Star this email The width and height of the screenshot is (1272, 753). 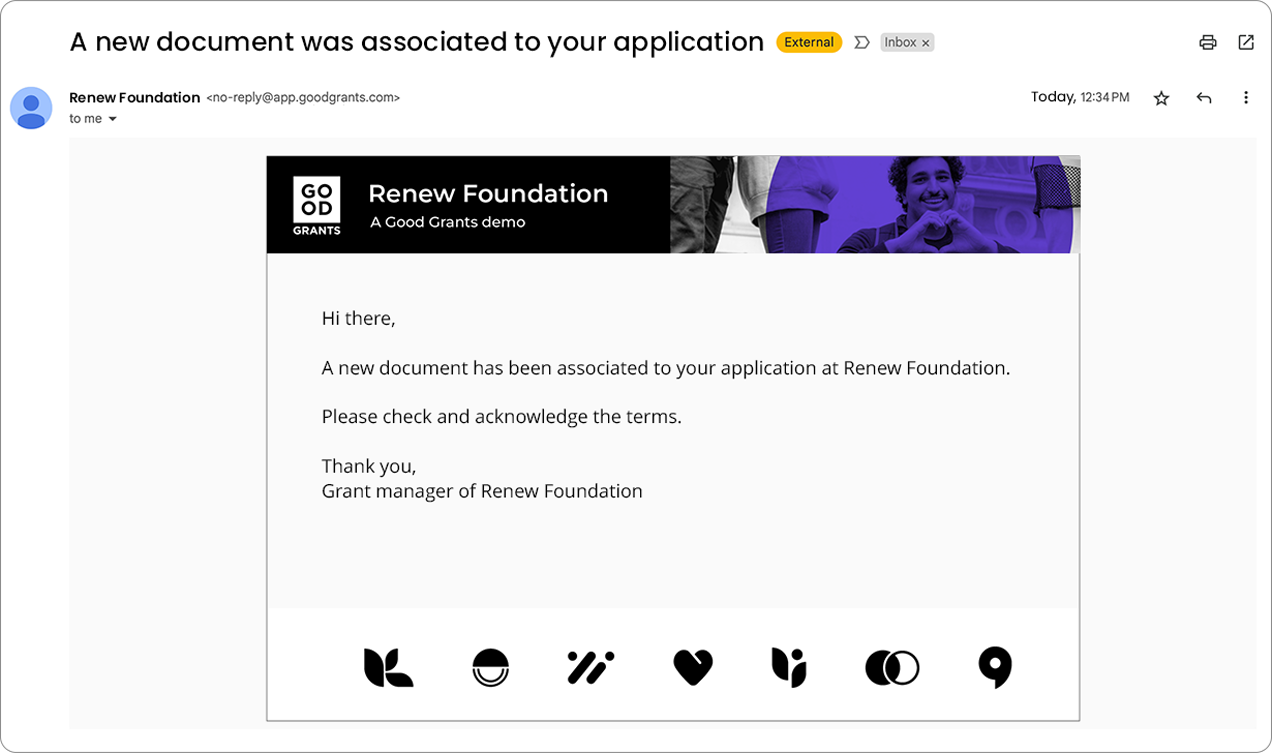tap(1161, 97)
